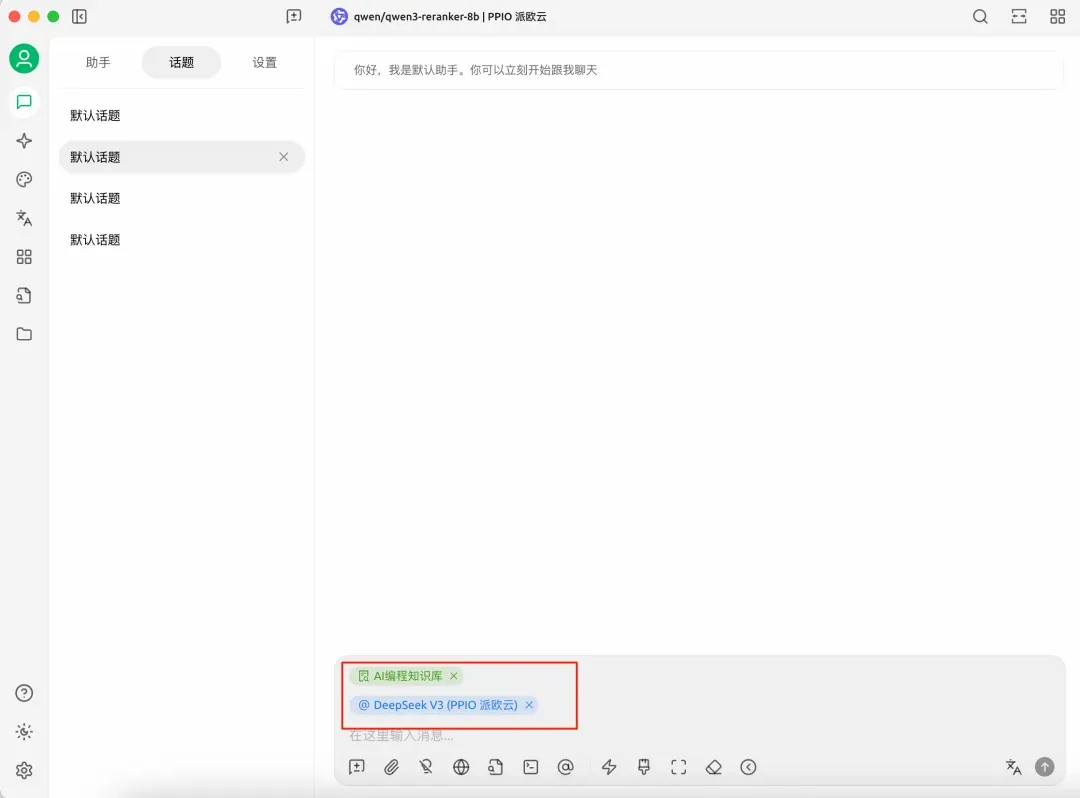The image size is (1080, 798).
Task: Open the help question mark icon
Action: (x=24, y=693)
